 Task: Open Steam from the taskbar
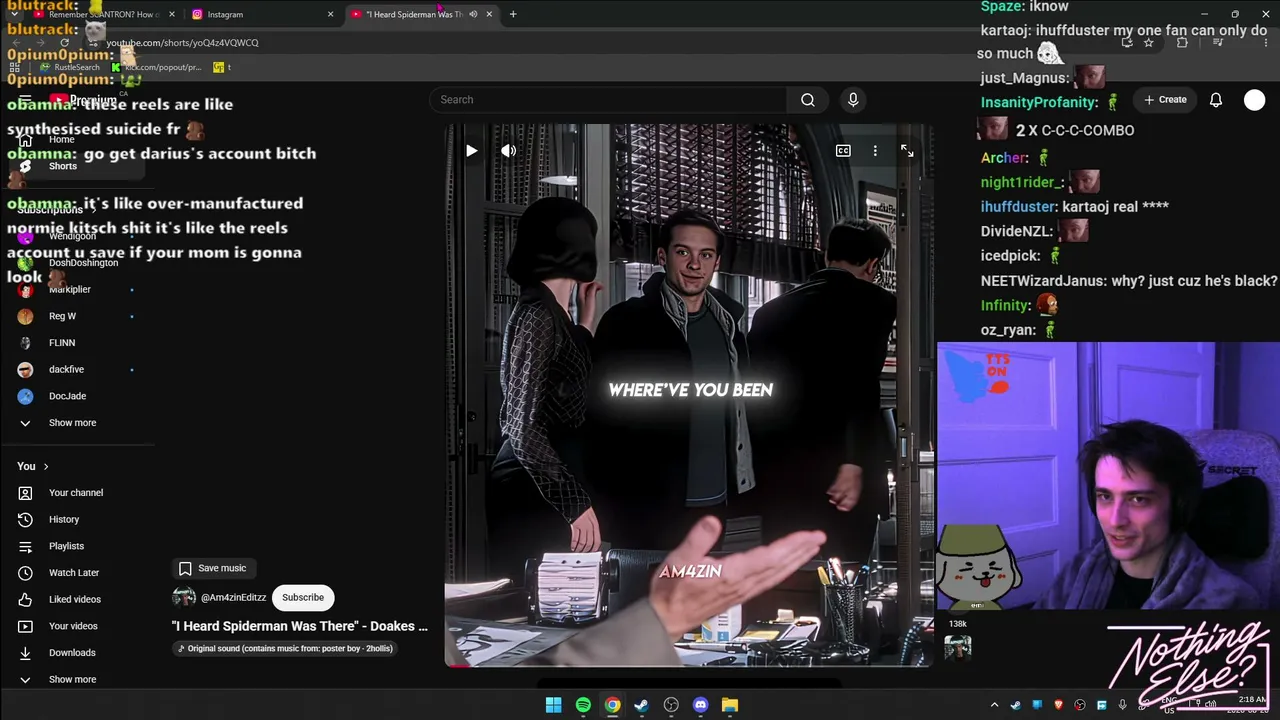point(641,705)
